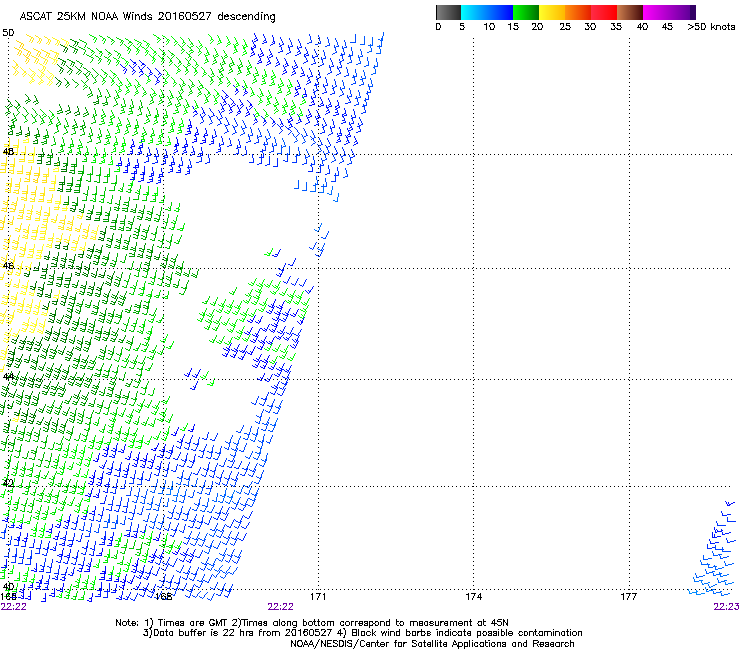This screenshot has height=650, width=740.
Task: Click the latitude label '44'
Action: (x=8, y=377)
